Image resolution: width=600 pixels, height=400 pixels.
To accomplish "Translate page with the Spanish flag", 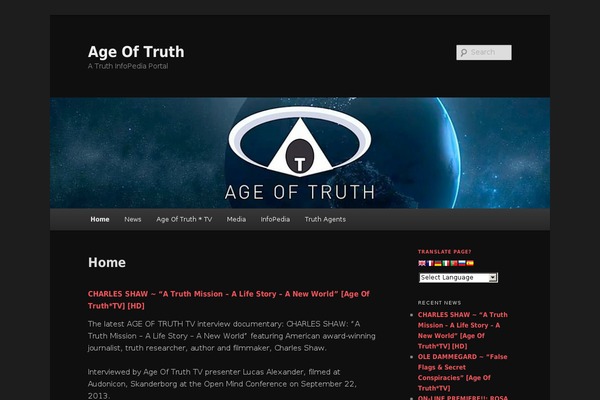I will tap(470, 263).
